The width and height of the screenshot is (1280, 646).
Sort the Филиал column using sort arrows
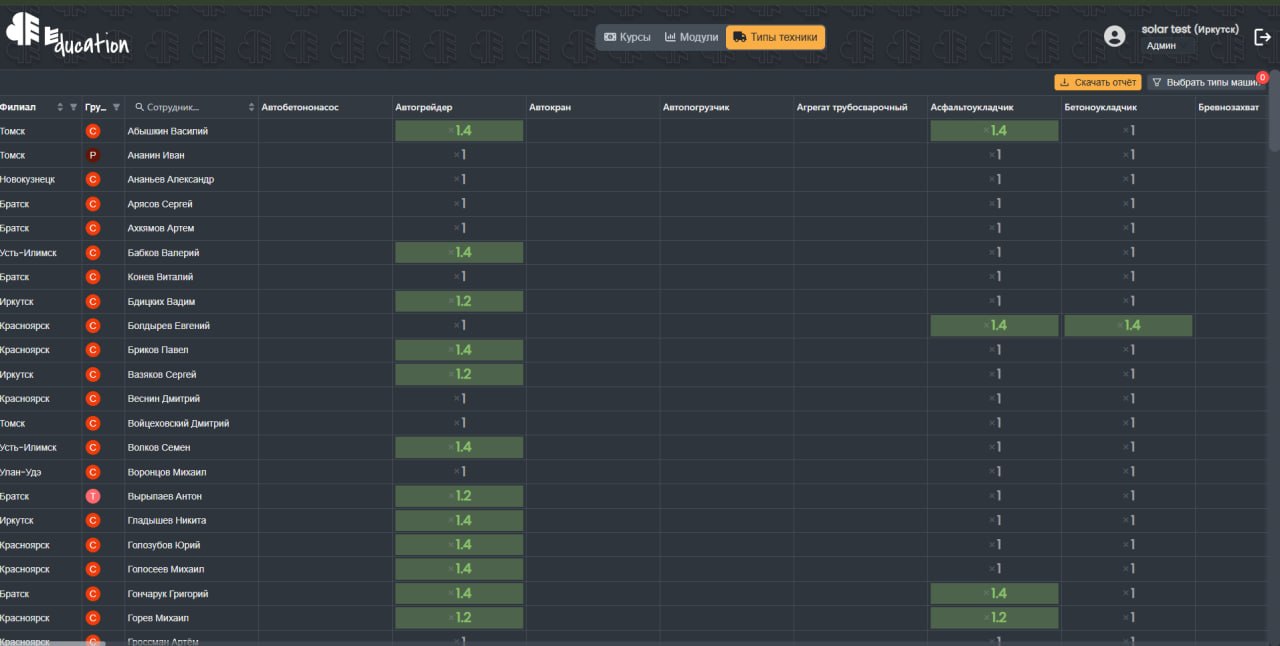[60, 107]
